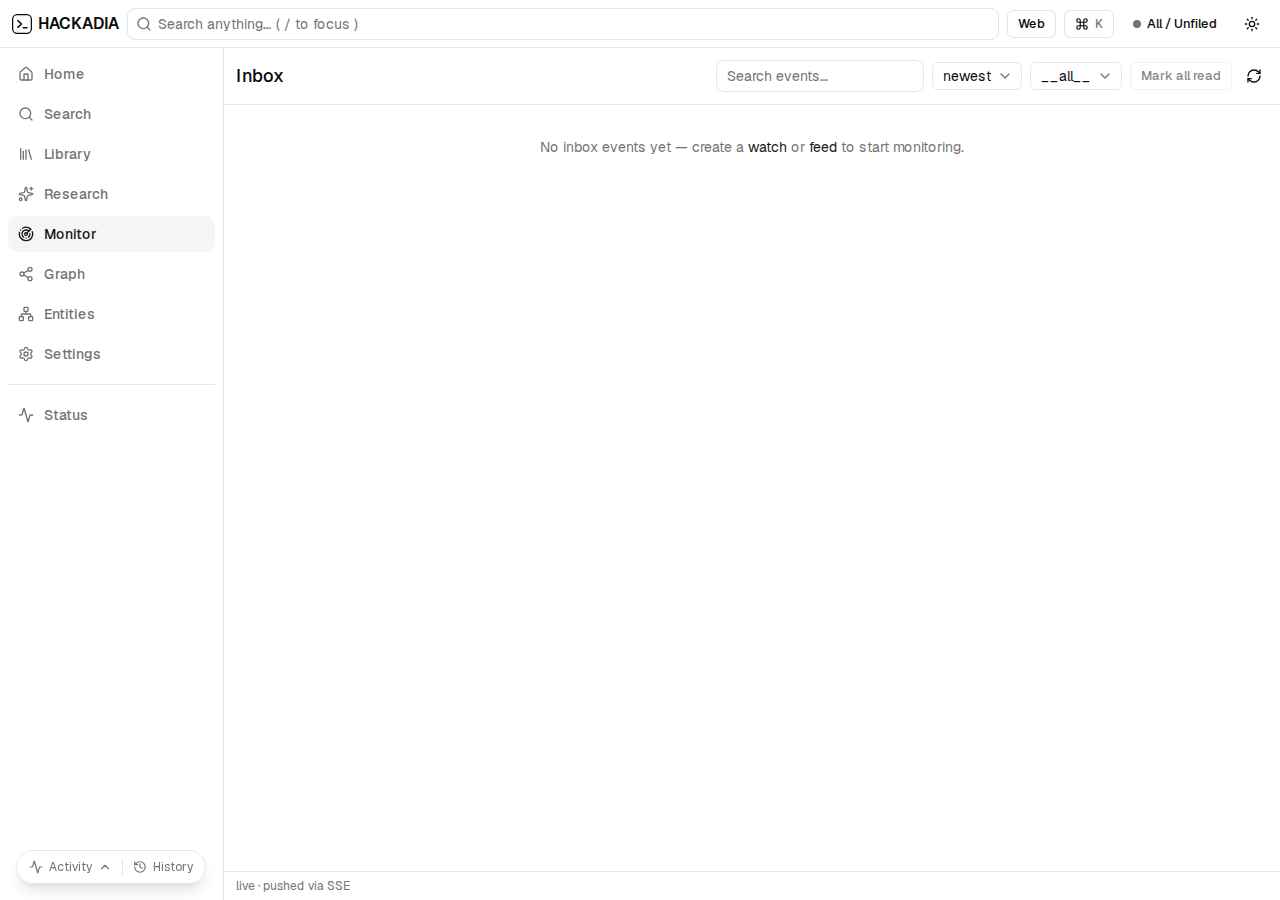
Task: Open the Entities page
Action: tap(111, 314)
